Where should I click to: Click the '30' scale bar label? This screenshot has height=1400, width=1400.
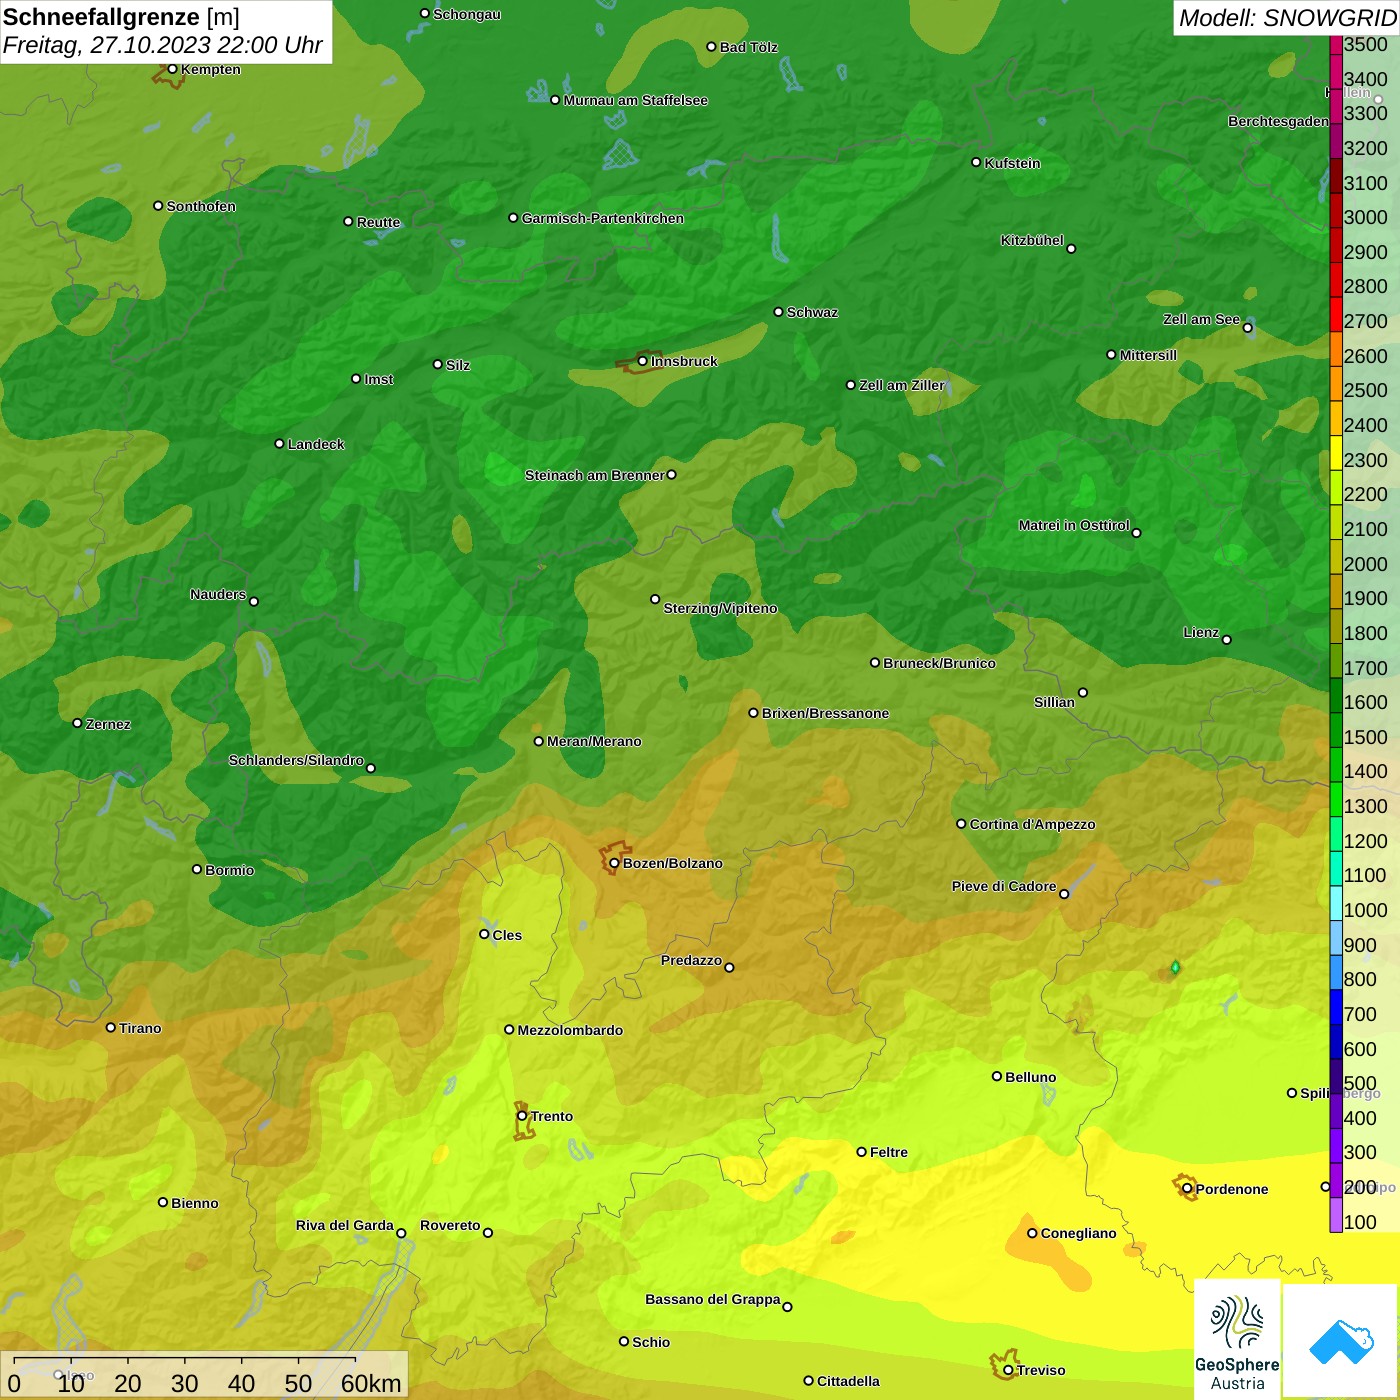pos(184,1383)
